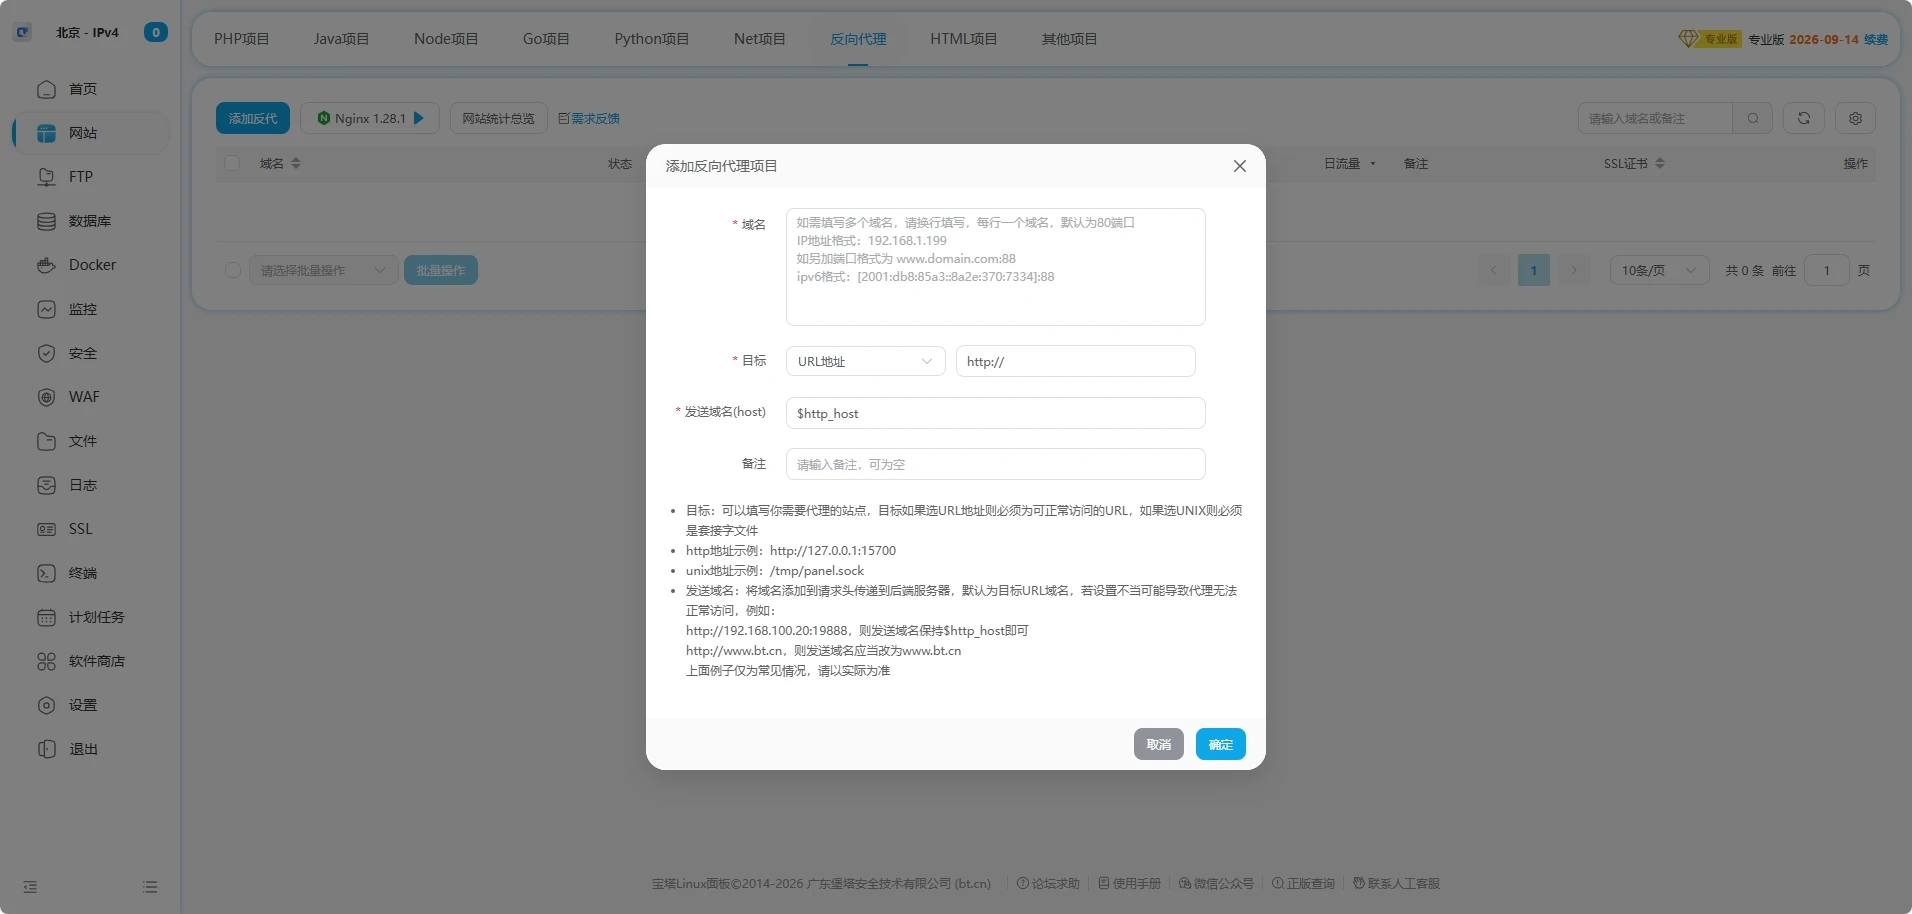Open the terminal icon in sidebar
Image resolution: width=1912 pixels, height=914 pixels.
point(46,573)
